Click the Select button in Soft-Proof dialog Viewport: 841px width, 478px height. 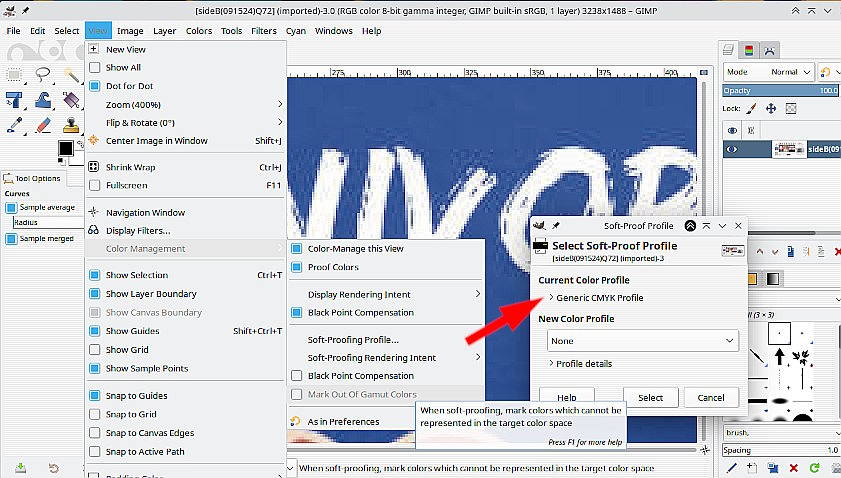pos(651,398)
